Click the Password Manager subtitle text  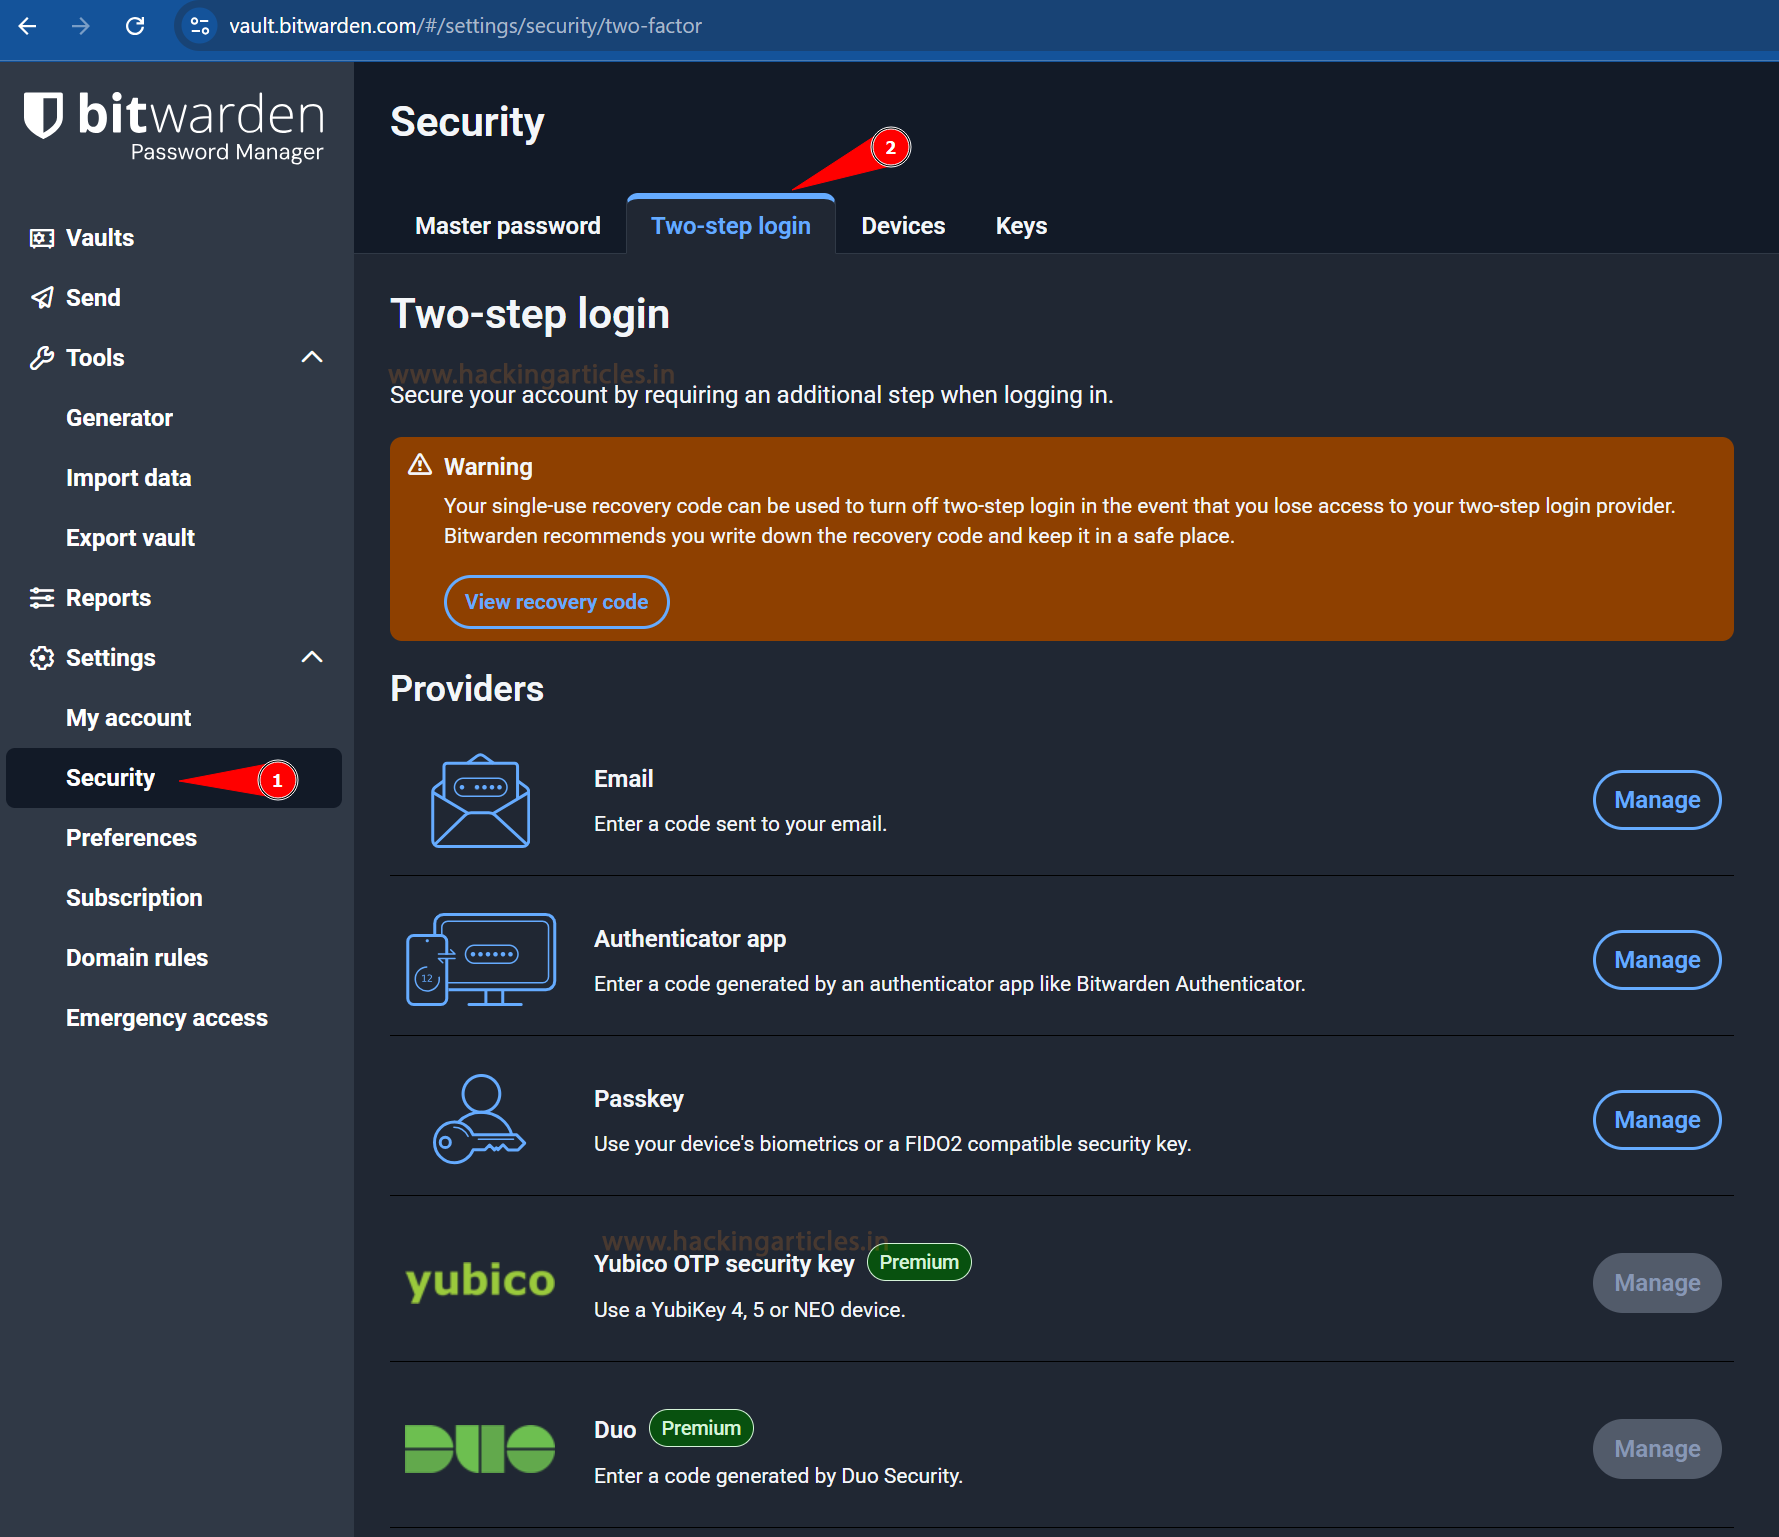tap(227, 152)
